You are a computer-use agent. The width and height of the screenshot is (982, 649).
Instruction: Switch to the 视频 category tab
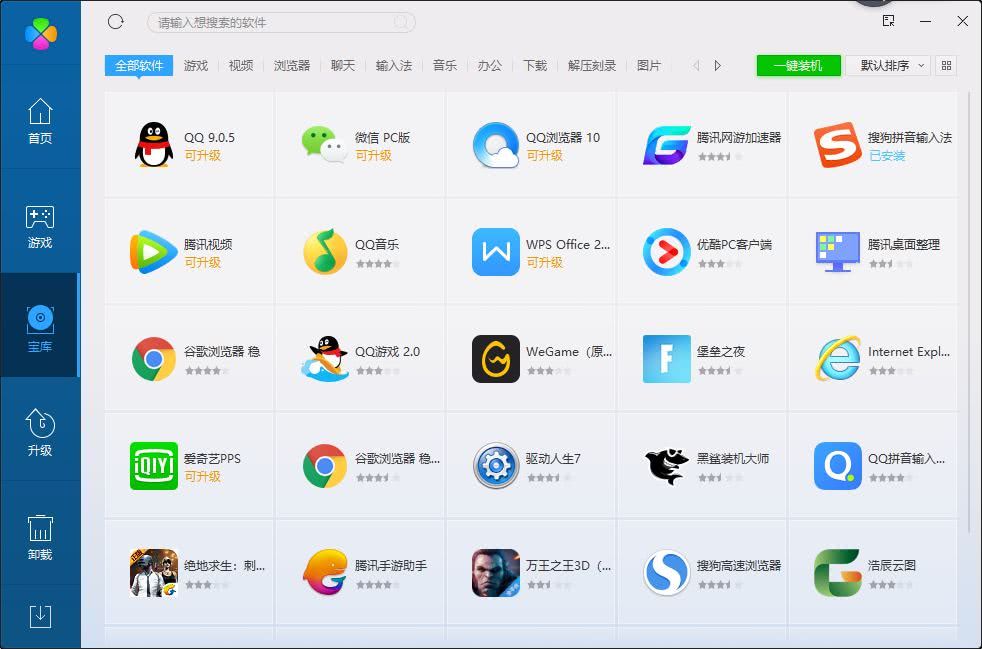241,65
